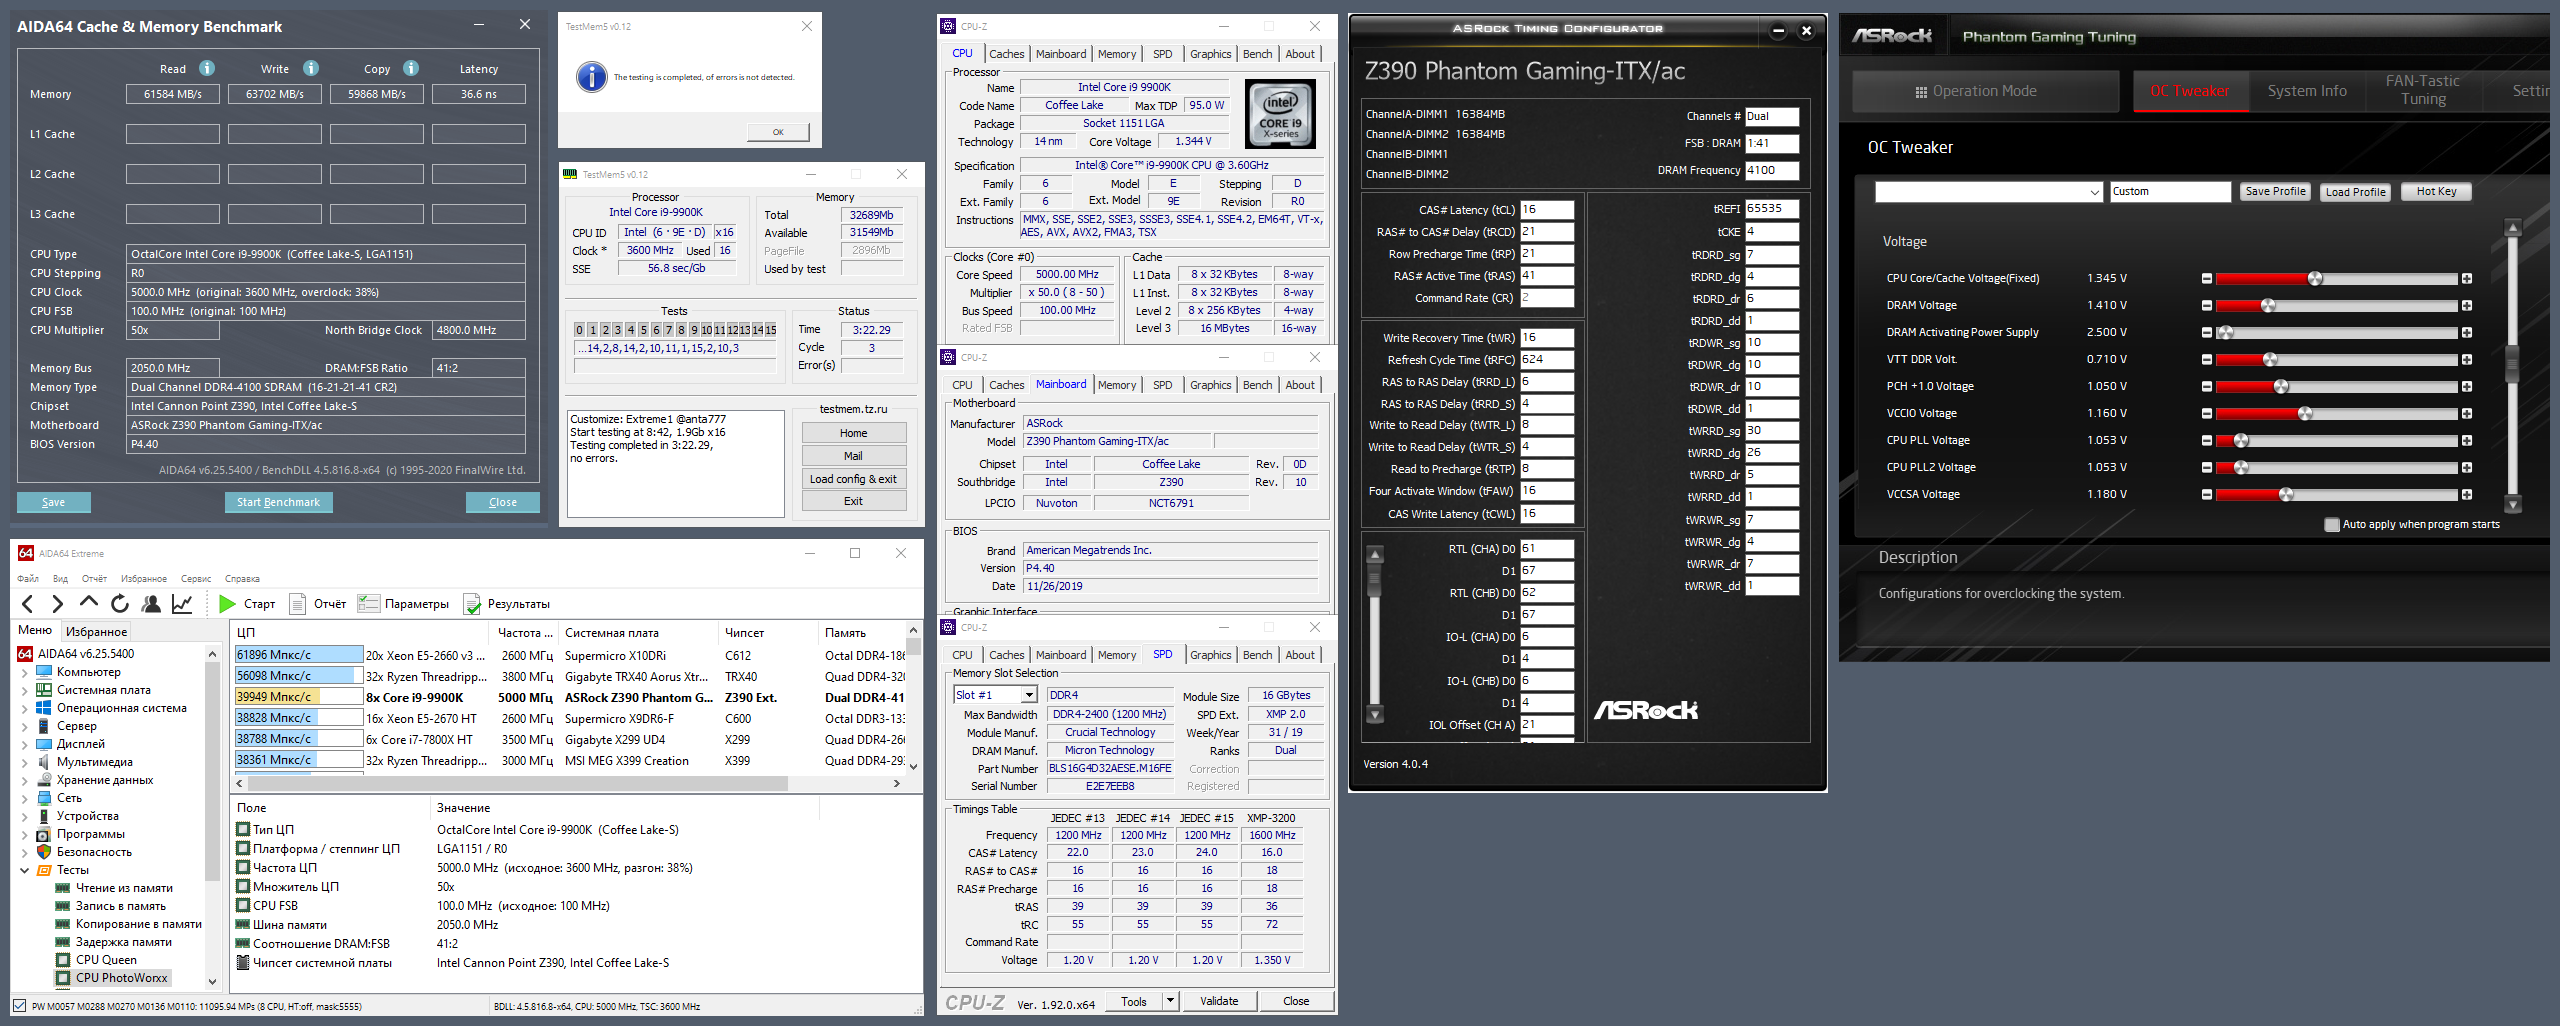The width and height of the screenshot is (2560, 1026).
Task: Select the Безопасность shield icon in tree
Action: 44,852
